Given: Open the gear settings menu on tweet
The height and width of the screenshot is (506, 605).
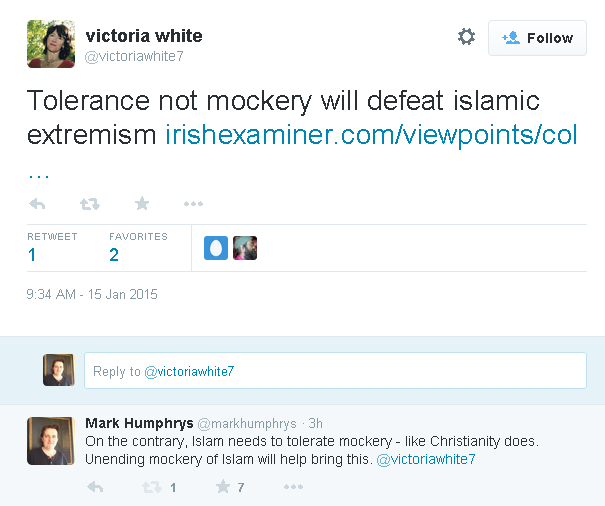Looking at the screenshot, I should 466,37.
